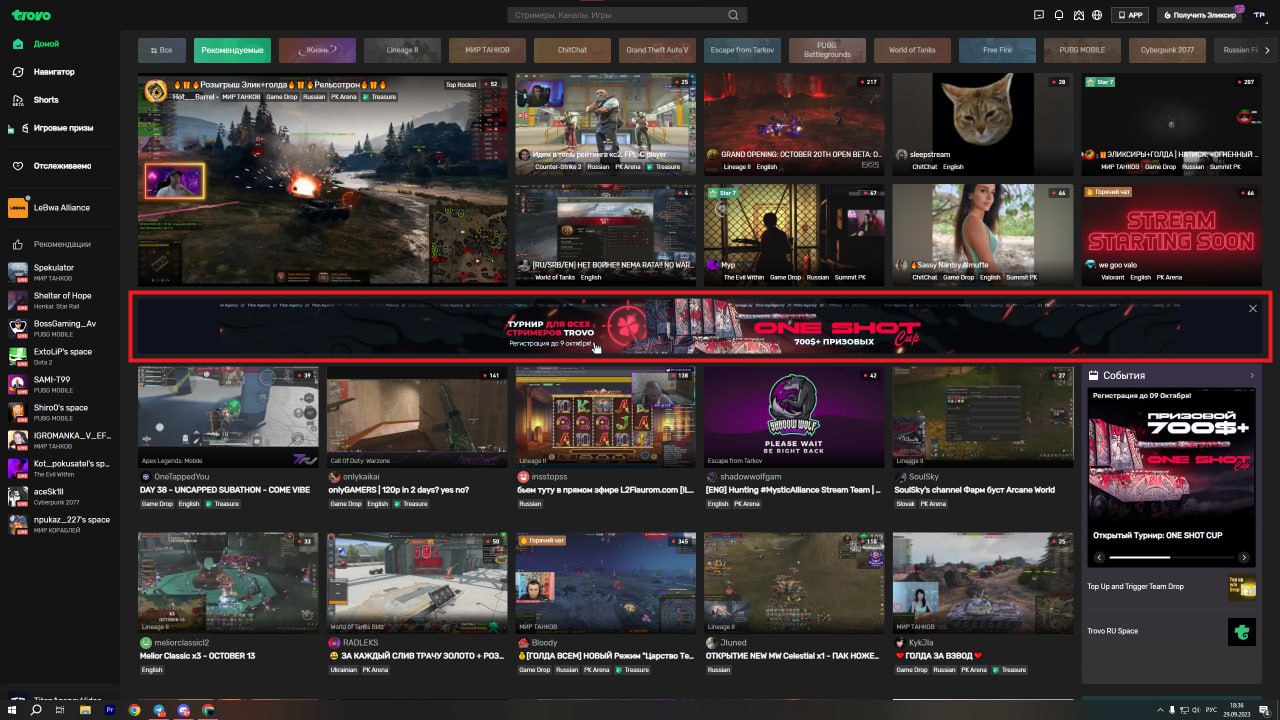Click the RADLEKS streamer avatar
The height and width of the screenshot is (720, 1280).
(x=334, y=643)
